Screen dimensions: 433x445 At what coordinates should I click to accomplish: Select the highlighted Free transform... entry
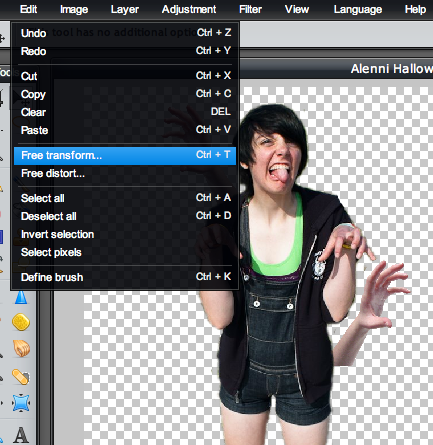125,155
